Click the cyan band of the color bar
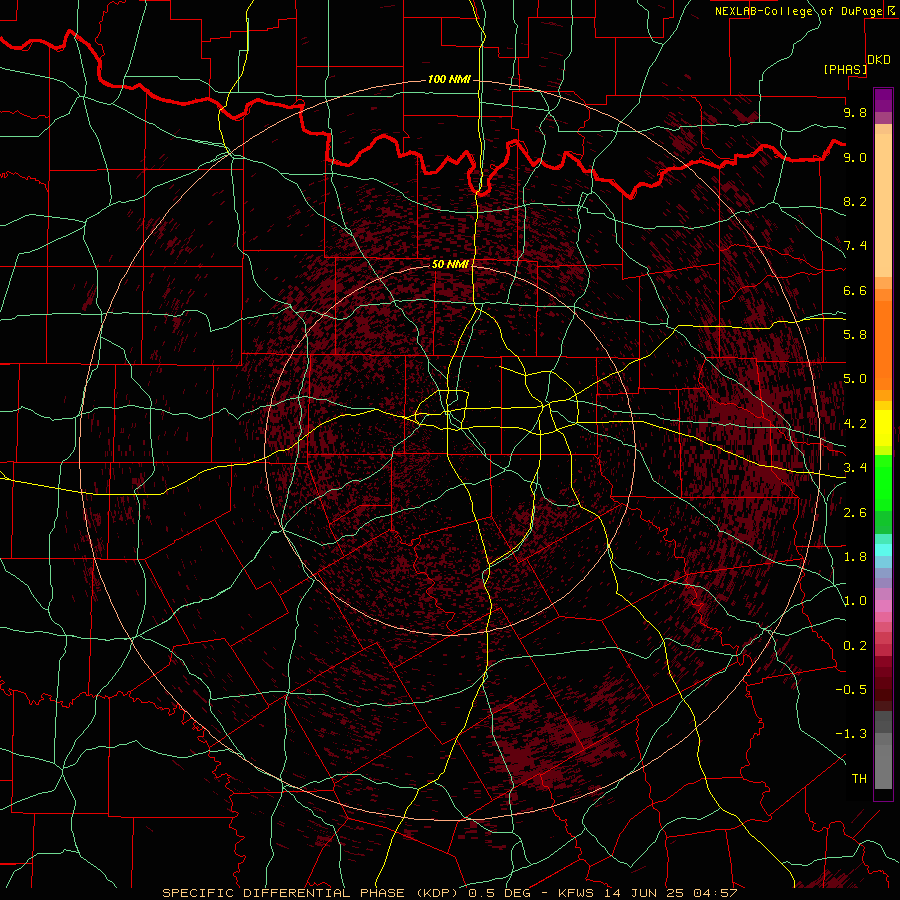The image size is (900, 900). point(883,550)
